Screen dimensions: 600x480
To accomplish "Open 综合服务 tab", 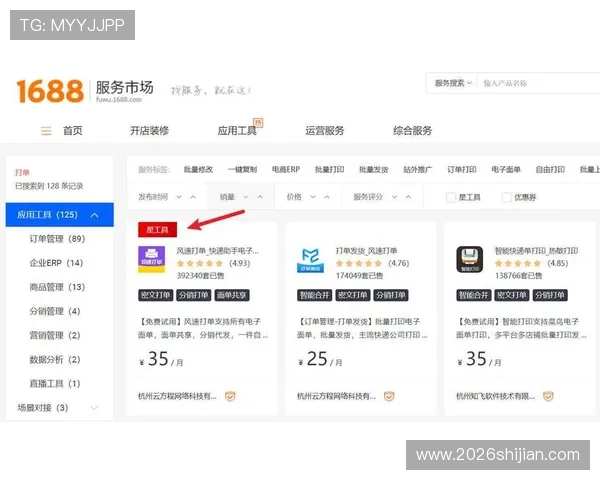I will coord(412,131).
